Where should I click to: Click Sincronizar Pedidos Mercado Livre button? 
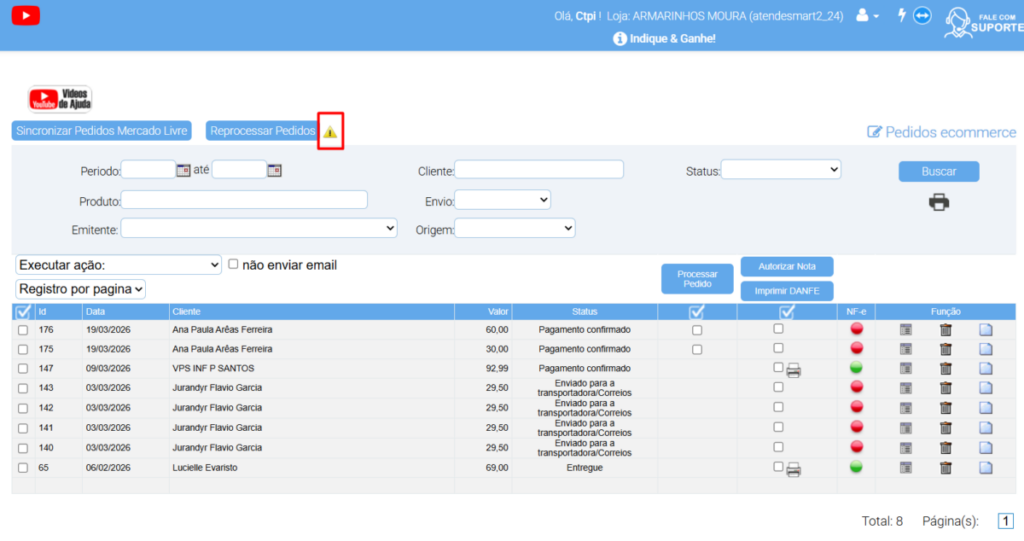tap(102, 131)
